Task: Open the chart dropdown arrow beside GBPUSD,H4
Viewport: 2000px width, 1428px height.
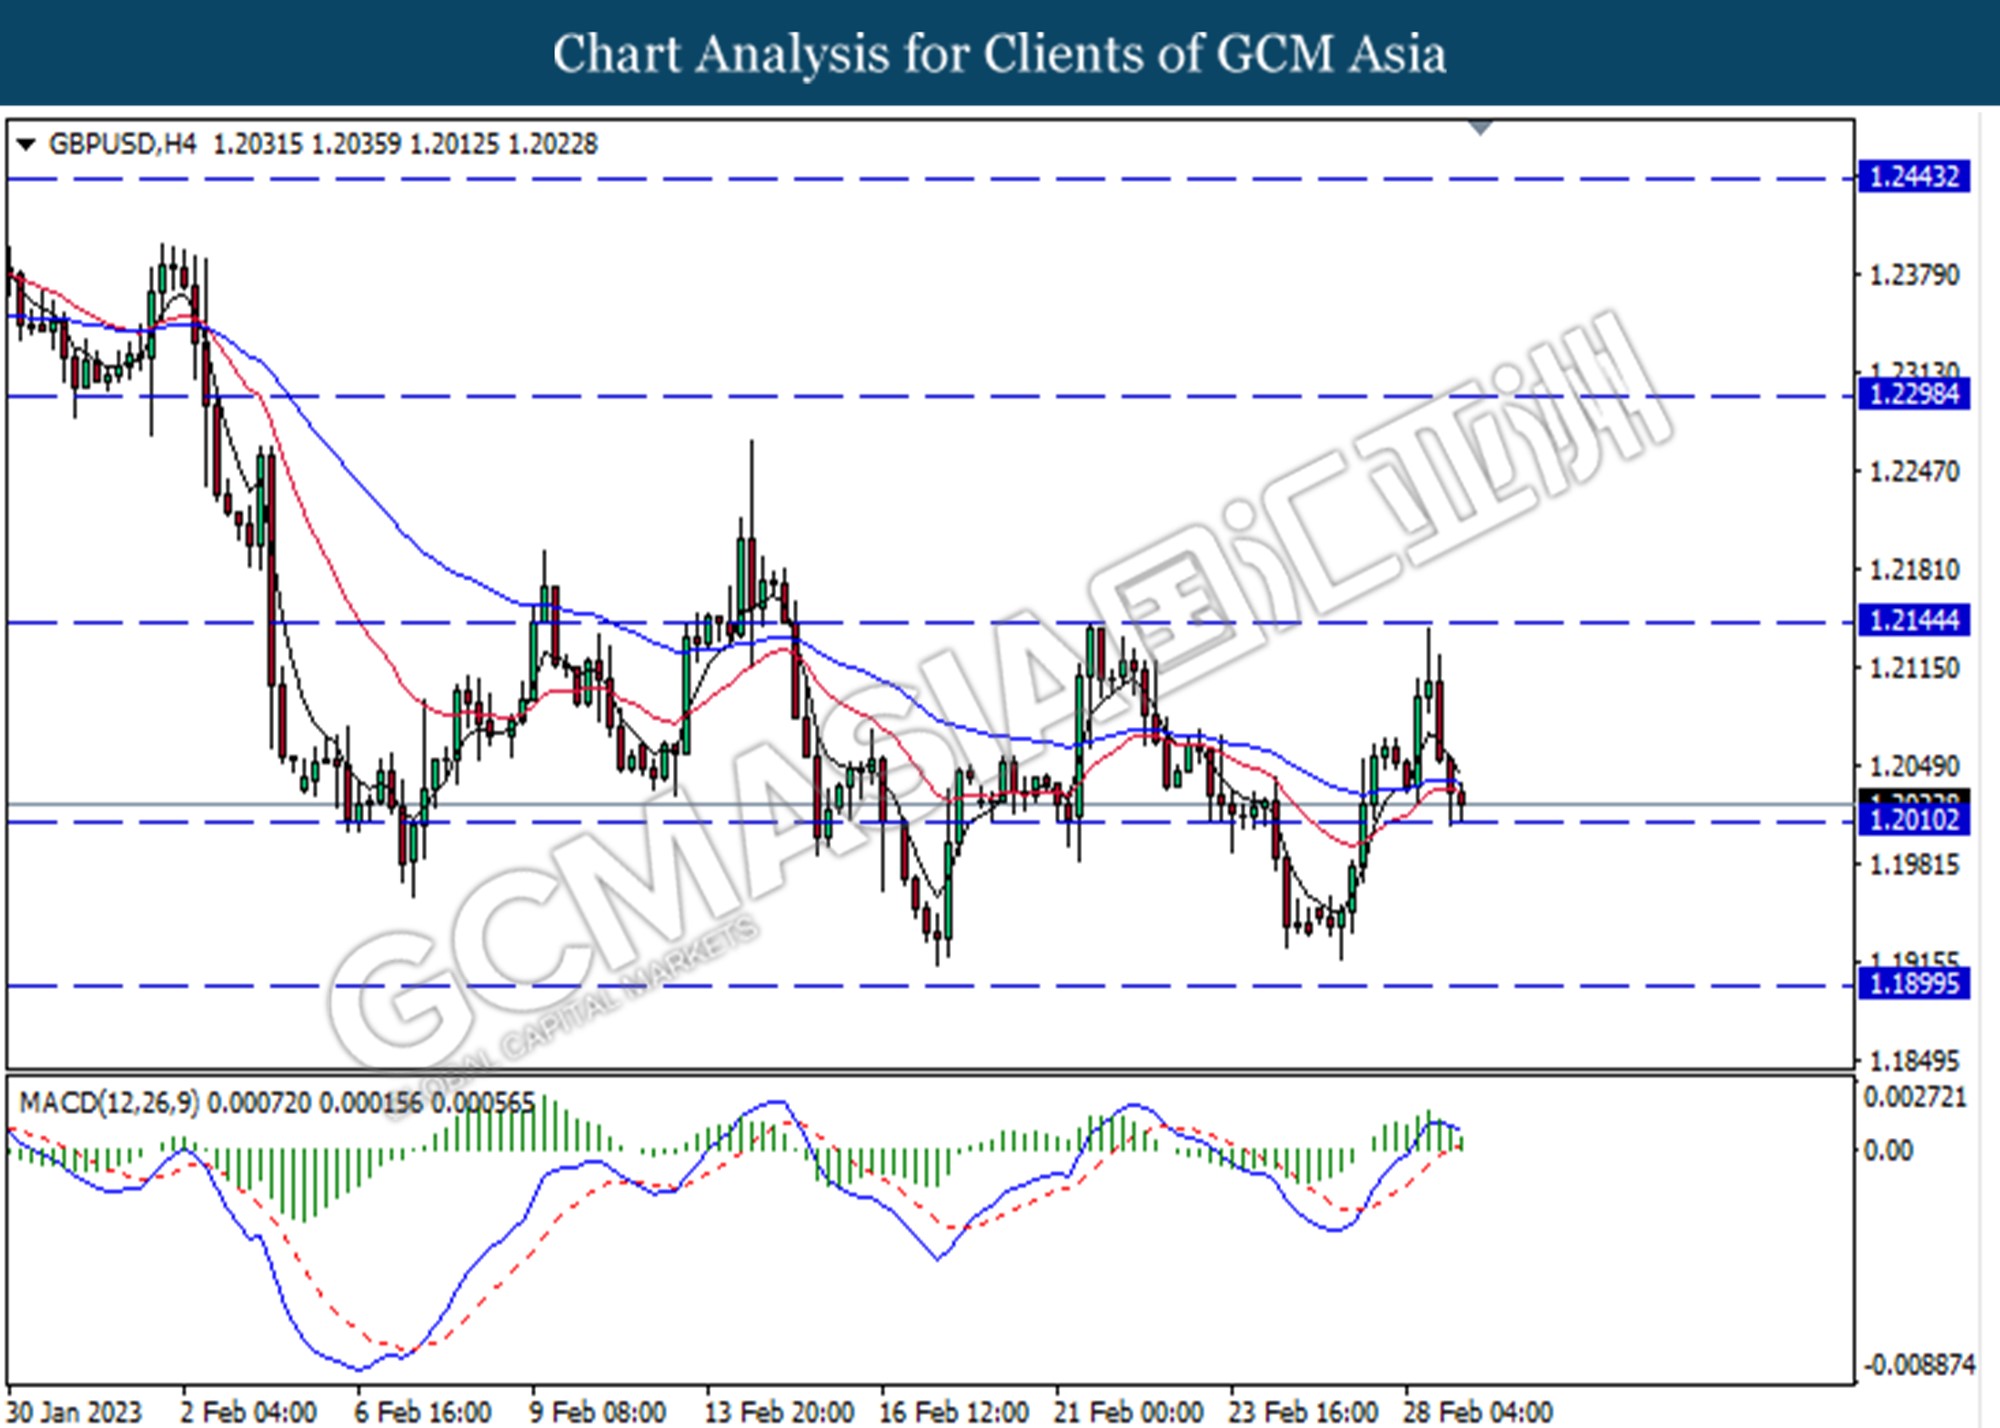Action: (27, 144)
